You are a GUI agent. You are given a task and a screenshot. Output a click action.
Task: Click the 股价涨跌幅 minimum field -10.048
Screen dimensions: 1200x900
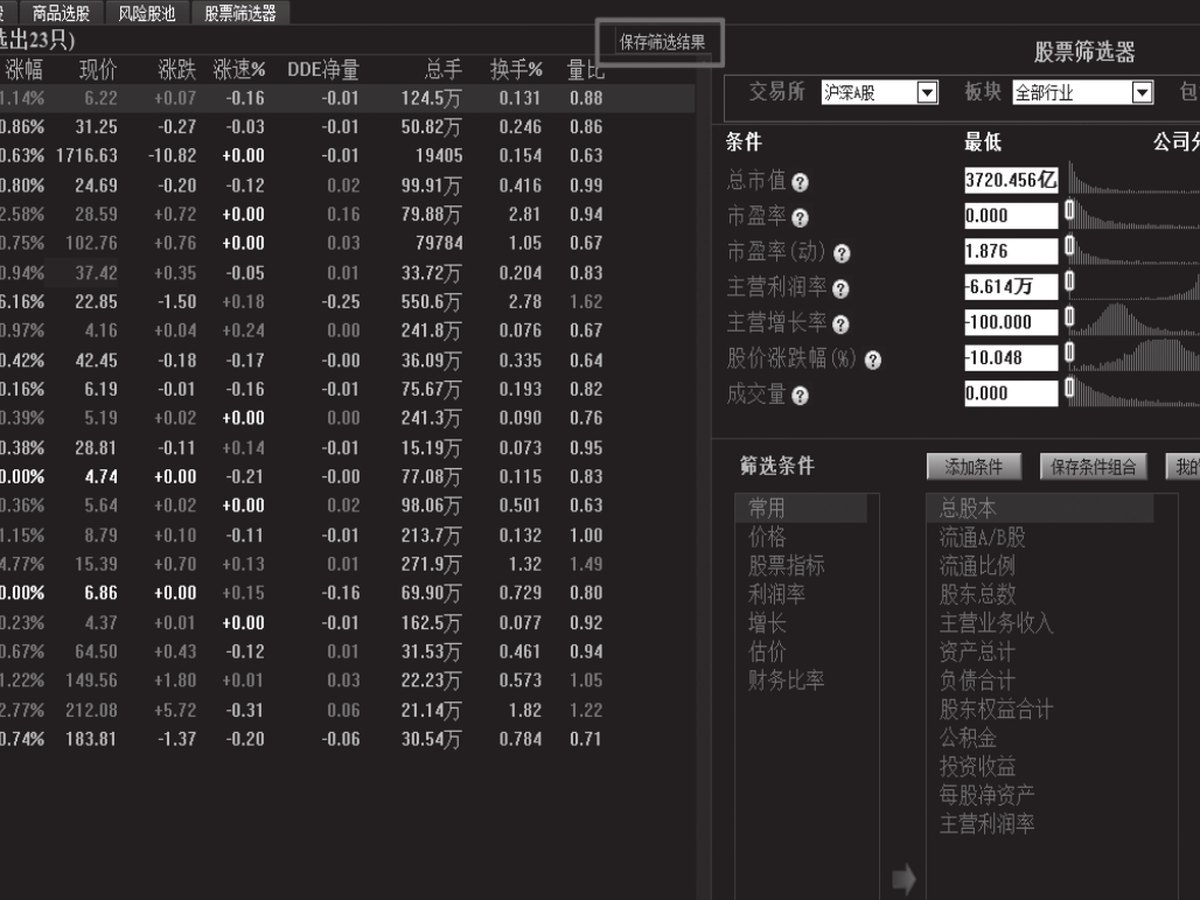pos(1011,358)
